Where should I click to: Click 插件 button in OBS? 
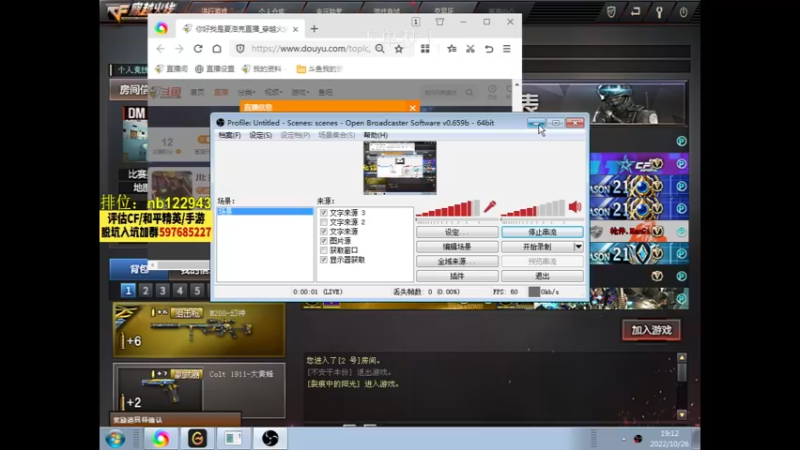[x=457, y=276]
